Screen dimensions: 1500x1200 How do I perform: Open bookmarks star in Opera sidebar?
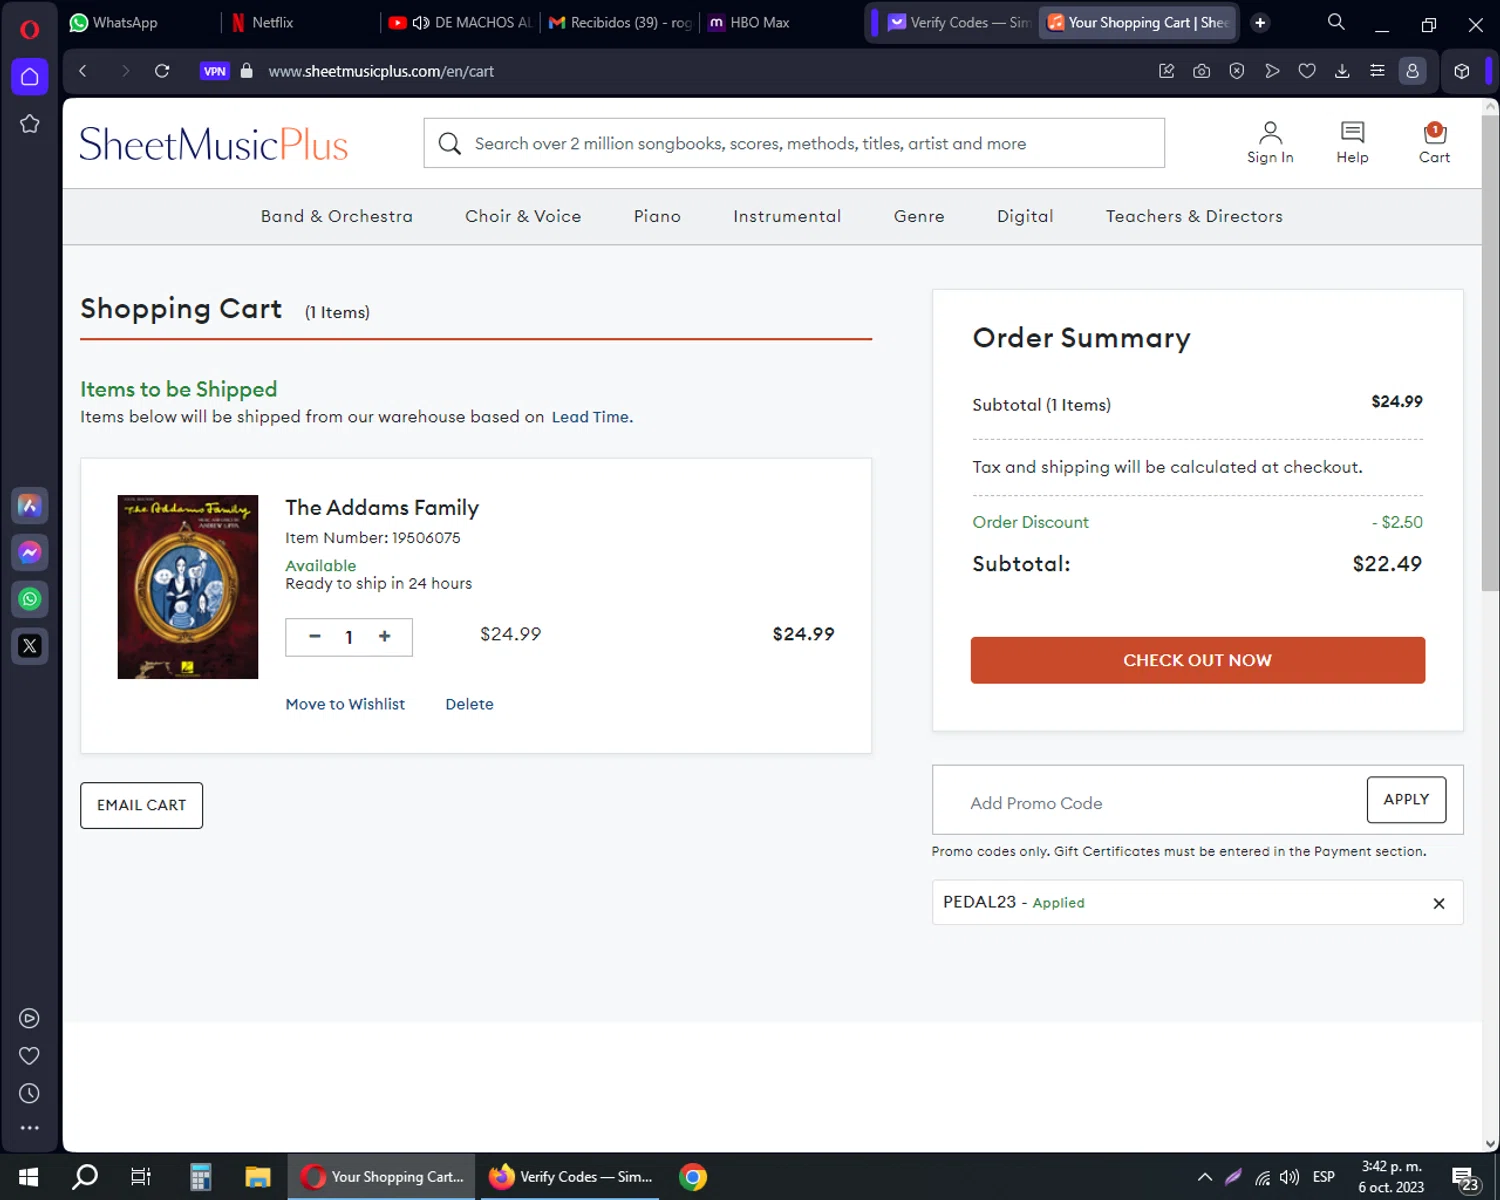pos(30,124)
